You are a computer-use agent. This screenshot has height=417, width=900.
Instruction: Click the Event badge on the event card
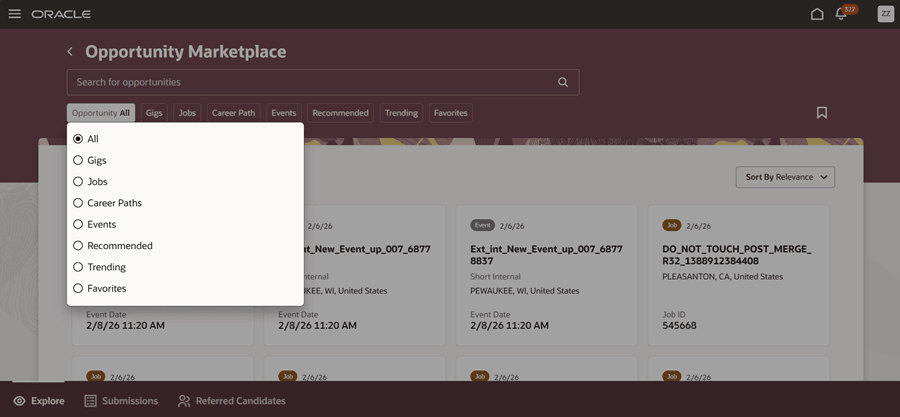[x=482, y=225]
